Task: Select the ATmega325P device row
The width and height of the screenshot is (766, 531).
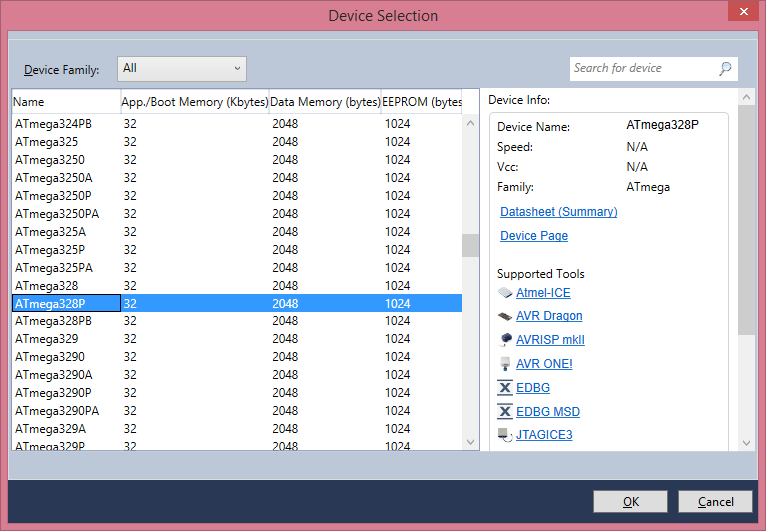Action: 237,250
